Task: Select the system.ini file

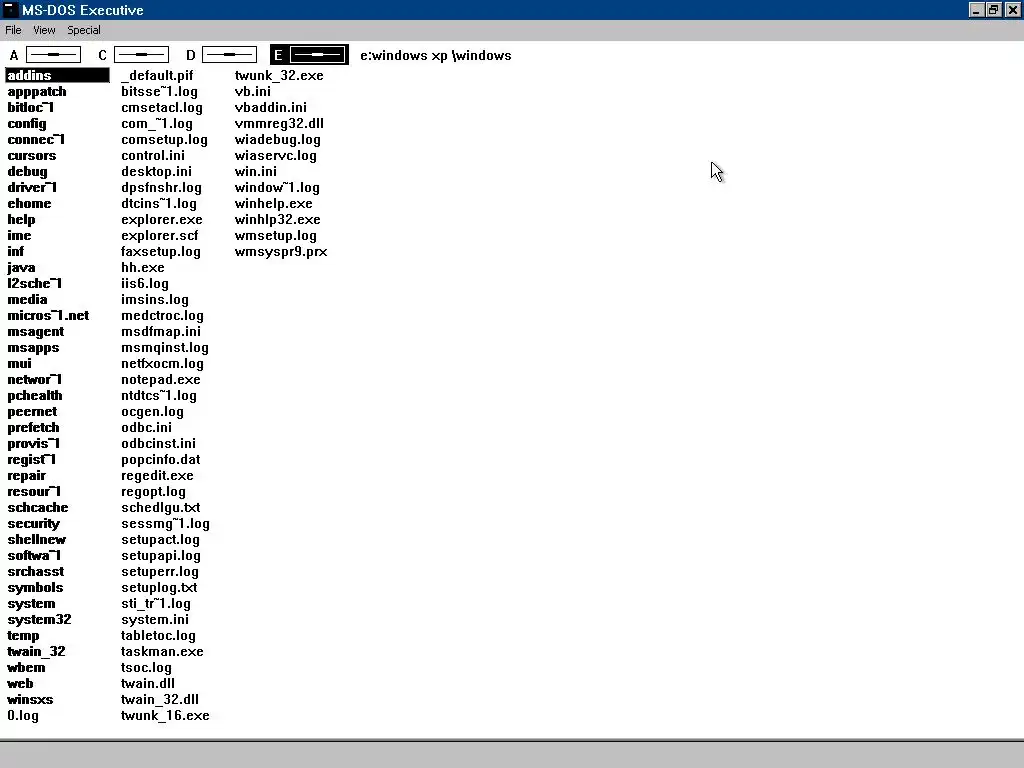Action: (x=155, y=619)
